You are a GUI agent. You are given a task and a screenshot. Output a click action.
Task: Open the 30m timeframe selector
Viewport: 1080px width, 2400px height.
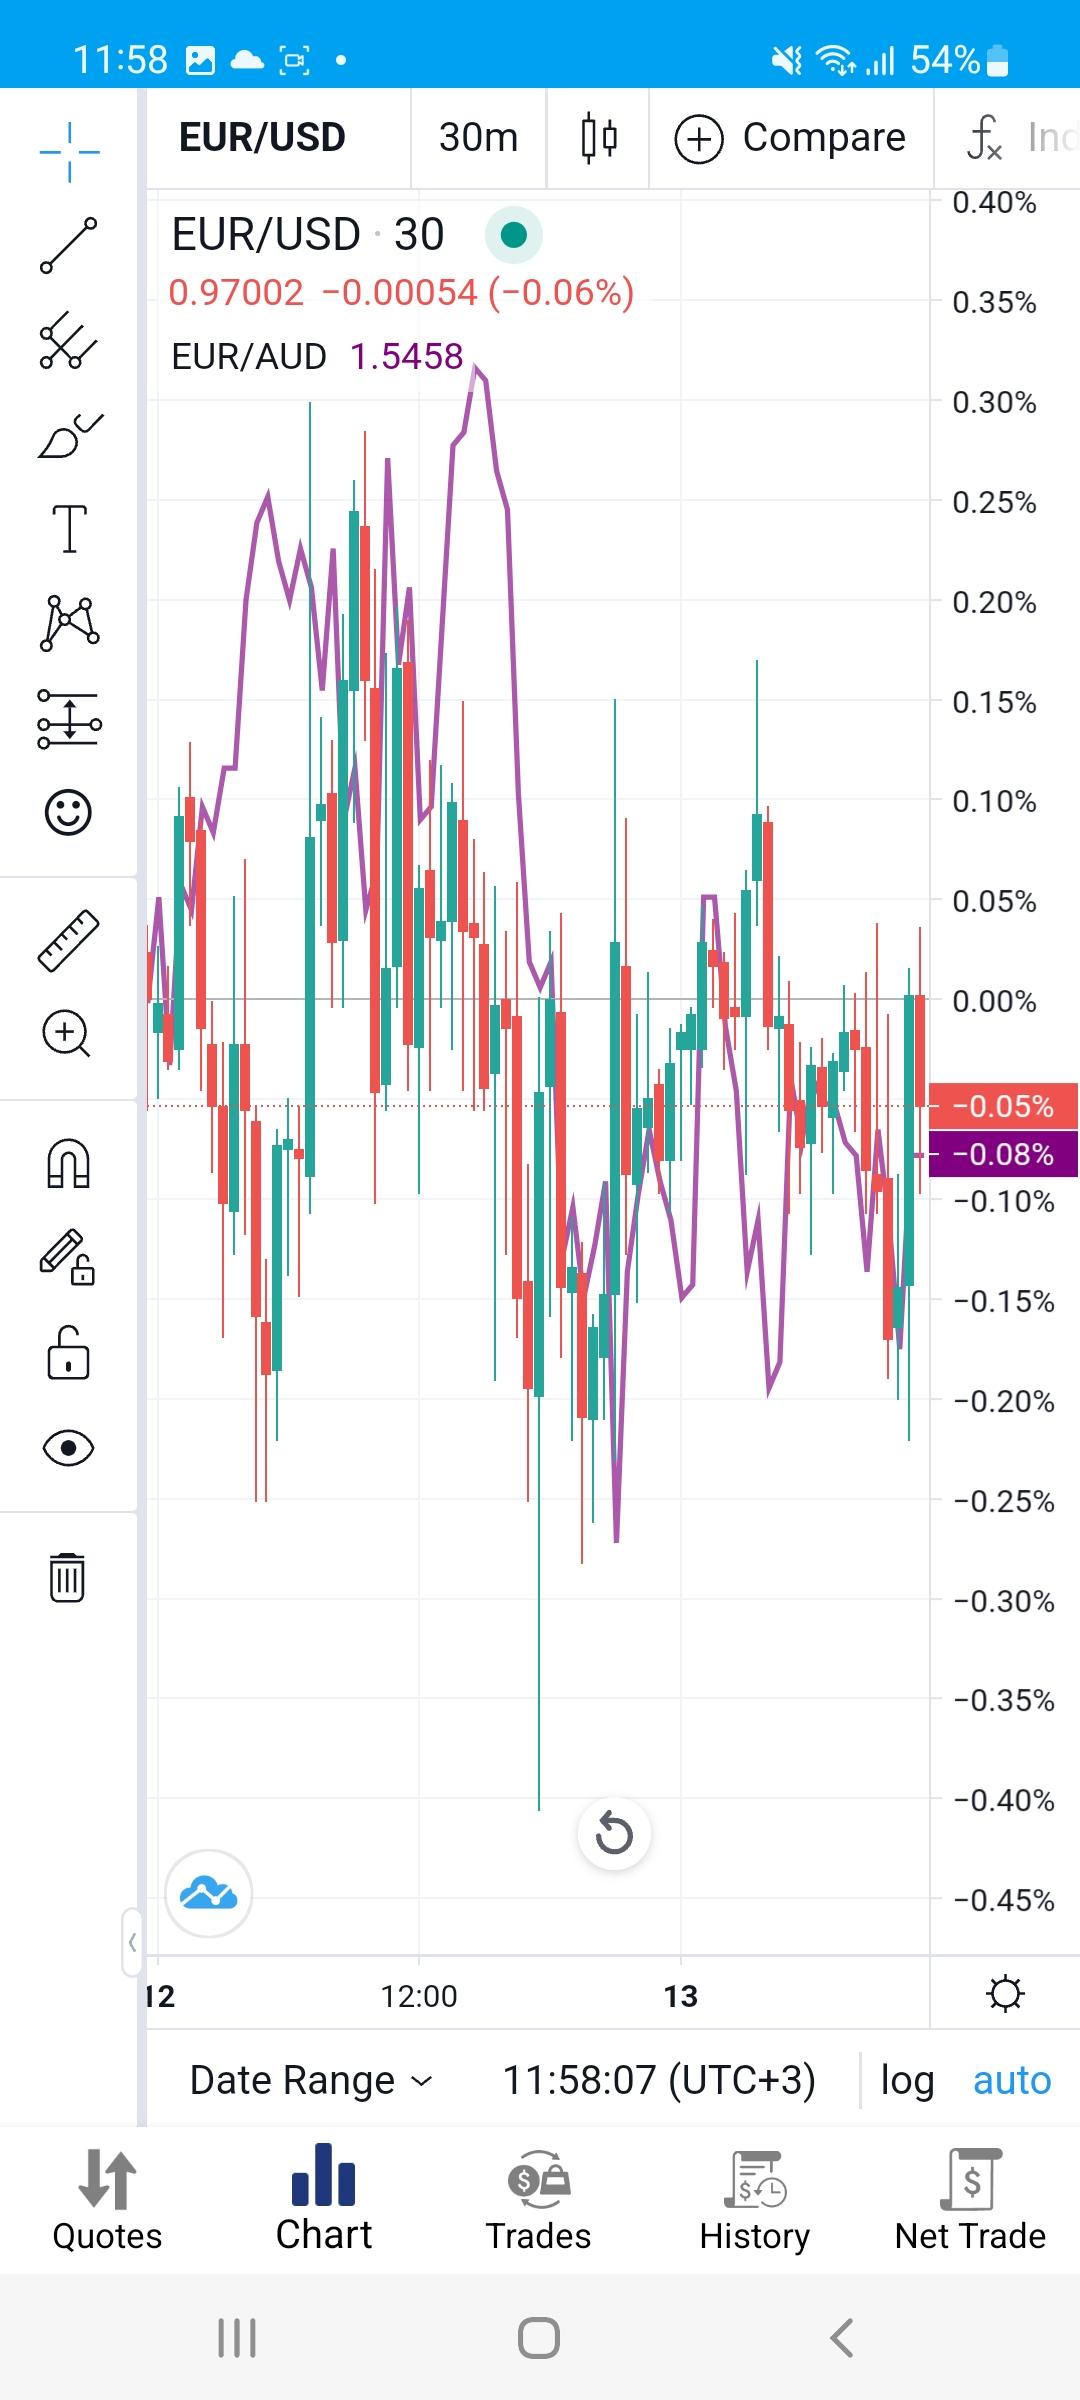tap(478, 138)
